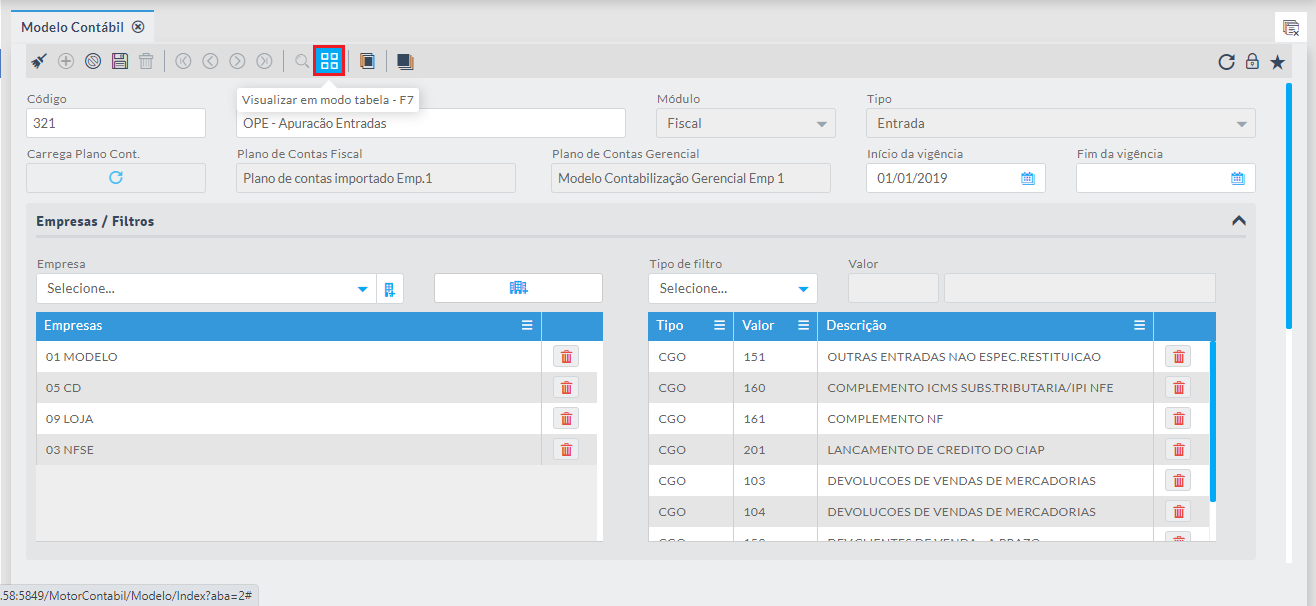
Task: Go to the next record arrow icon
Action: coord(237,61)
